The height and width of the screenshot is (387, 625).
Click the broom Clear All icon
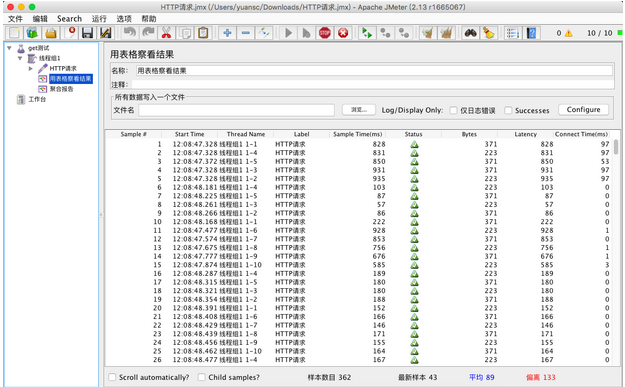coord(446,33)
